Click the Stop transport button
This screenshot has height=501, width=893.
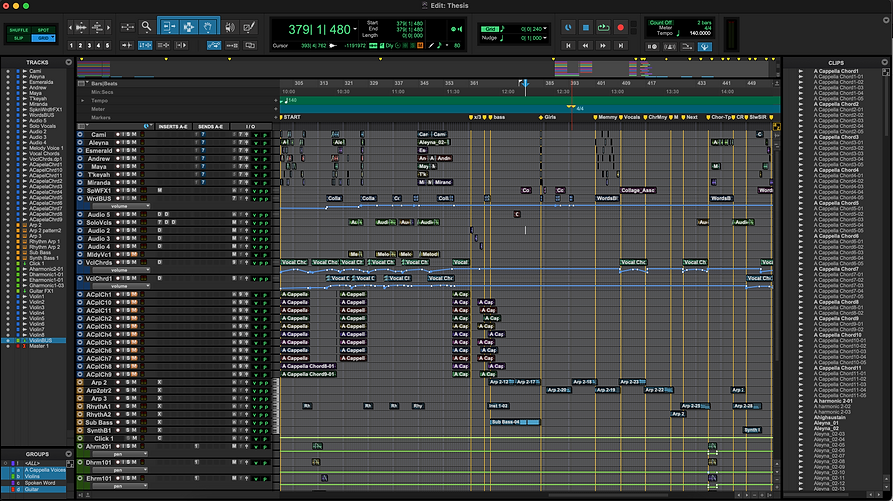pos(585,27)
